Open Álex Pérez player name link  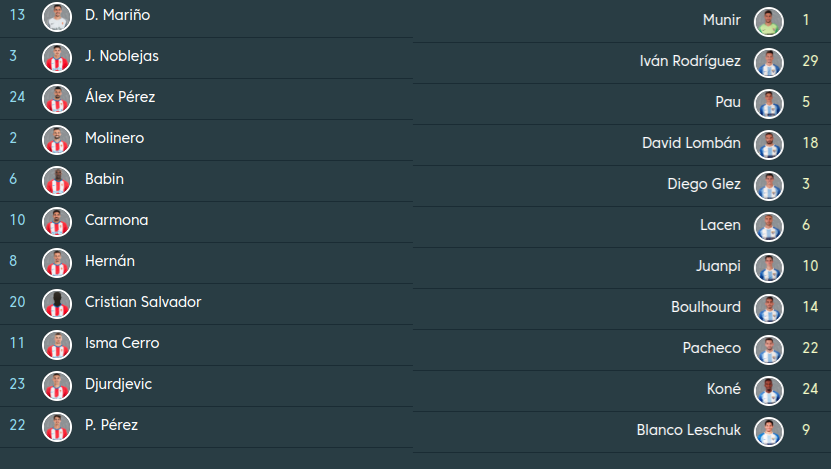pos(120,97)
